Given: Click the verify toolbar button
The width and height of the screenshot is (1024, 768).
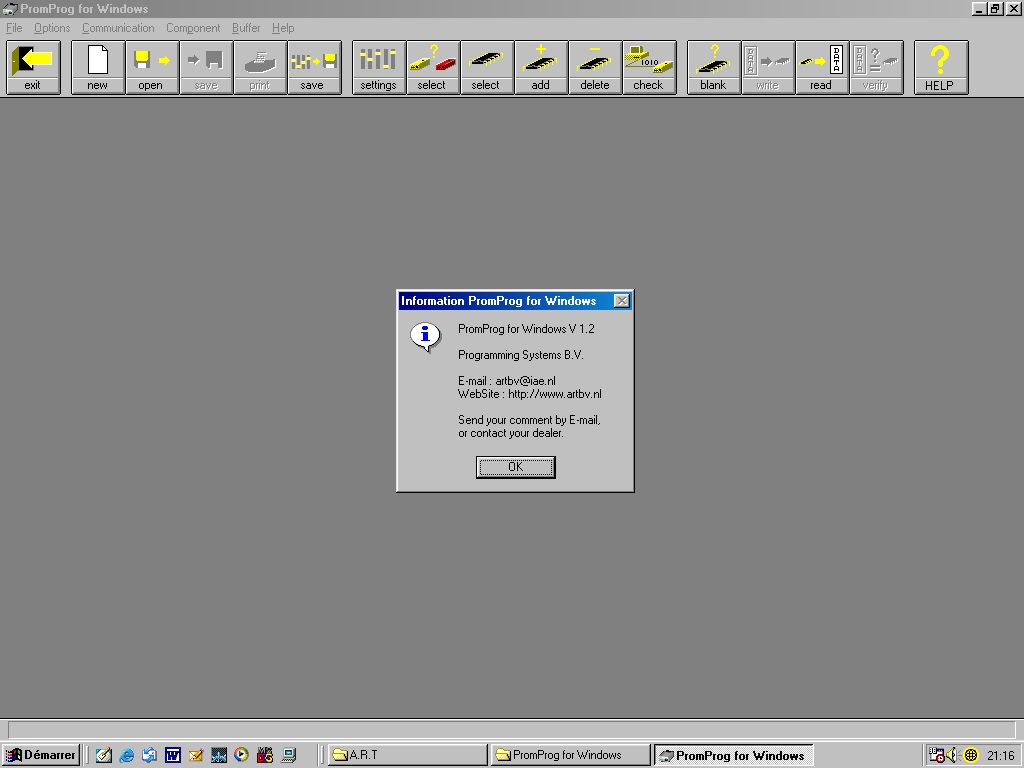Looking at the screenshot, I should 876,67.
